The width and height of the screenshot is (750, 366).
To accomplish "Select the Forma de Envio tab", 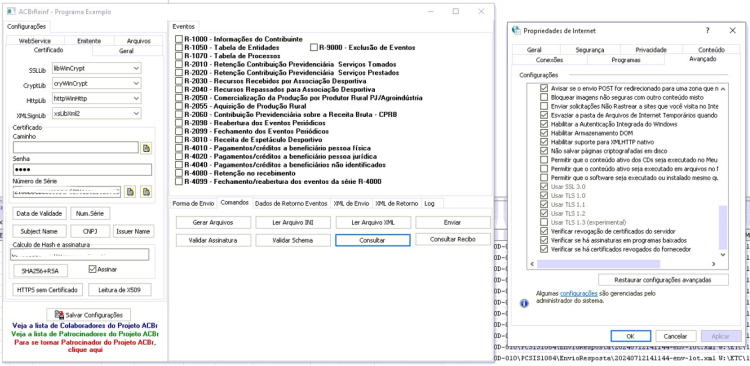I will 193,203.
